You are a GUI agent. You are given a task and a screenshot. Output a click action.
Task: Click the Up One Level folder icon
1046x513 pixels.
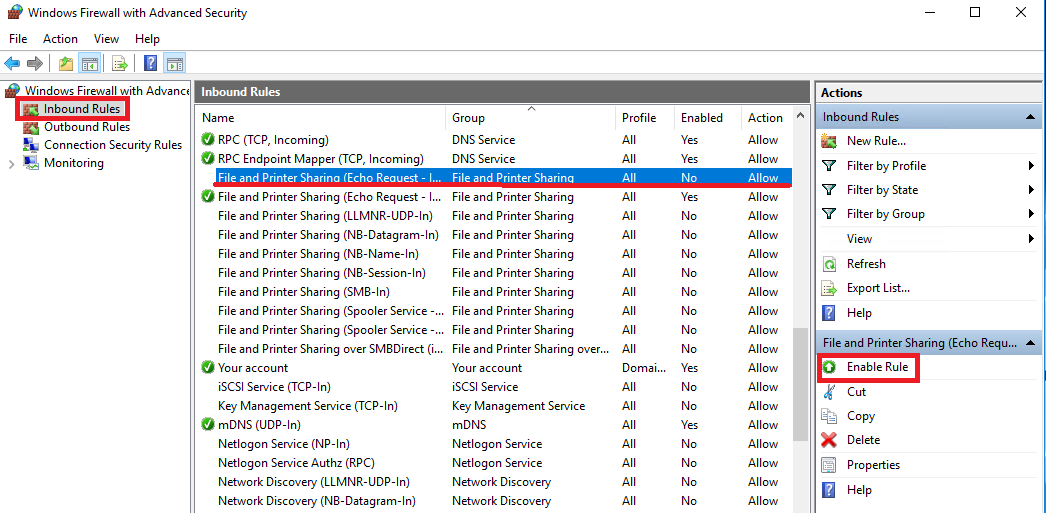pyautogui.click(x=65, y=63)
